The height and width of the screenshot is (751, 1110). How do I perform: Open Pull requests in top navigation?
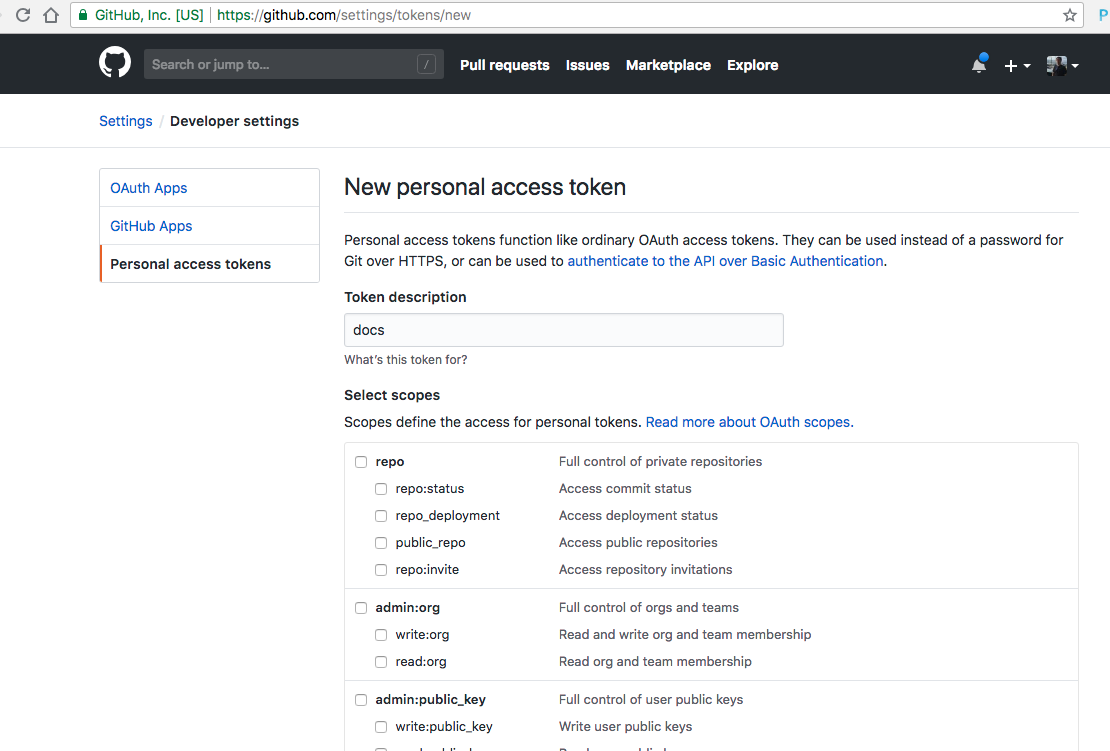(504, 65)
